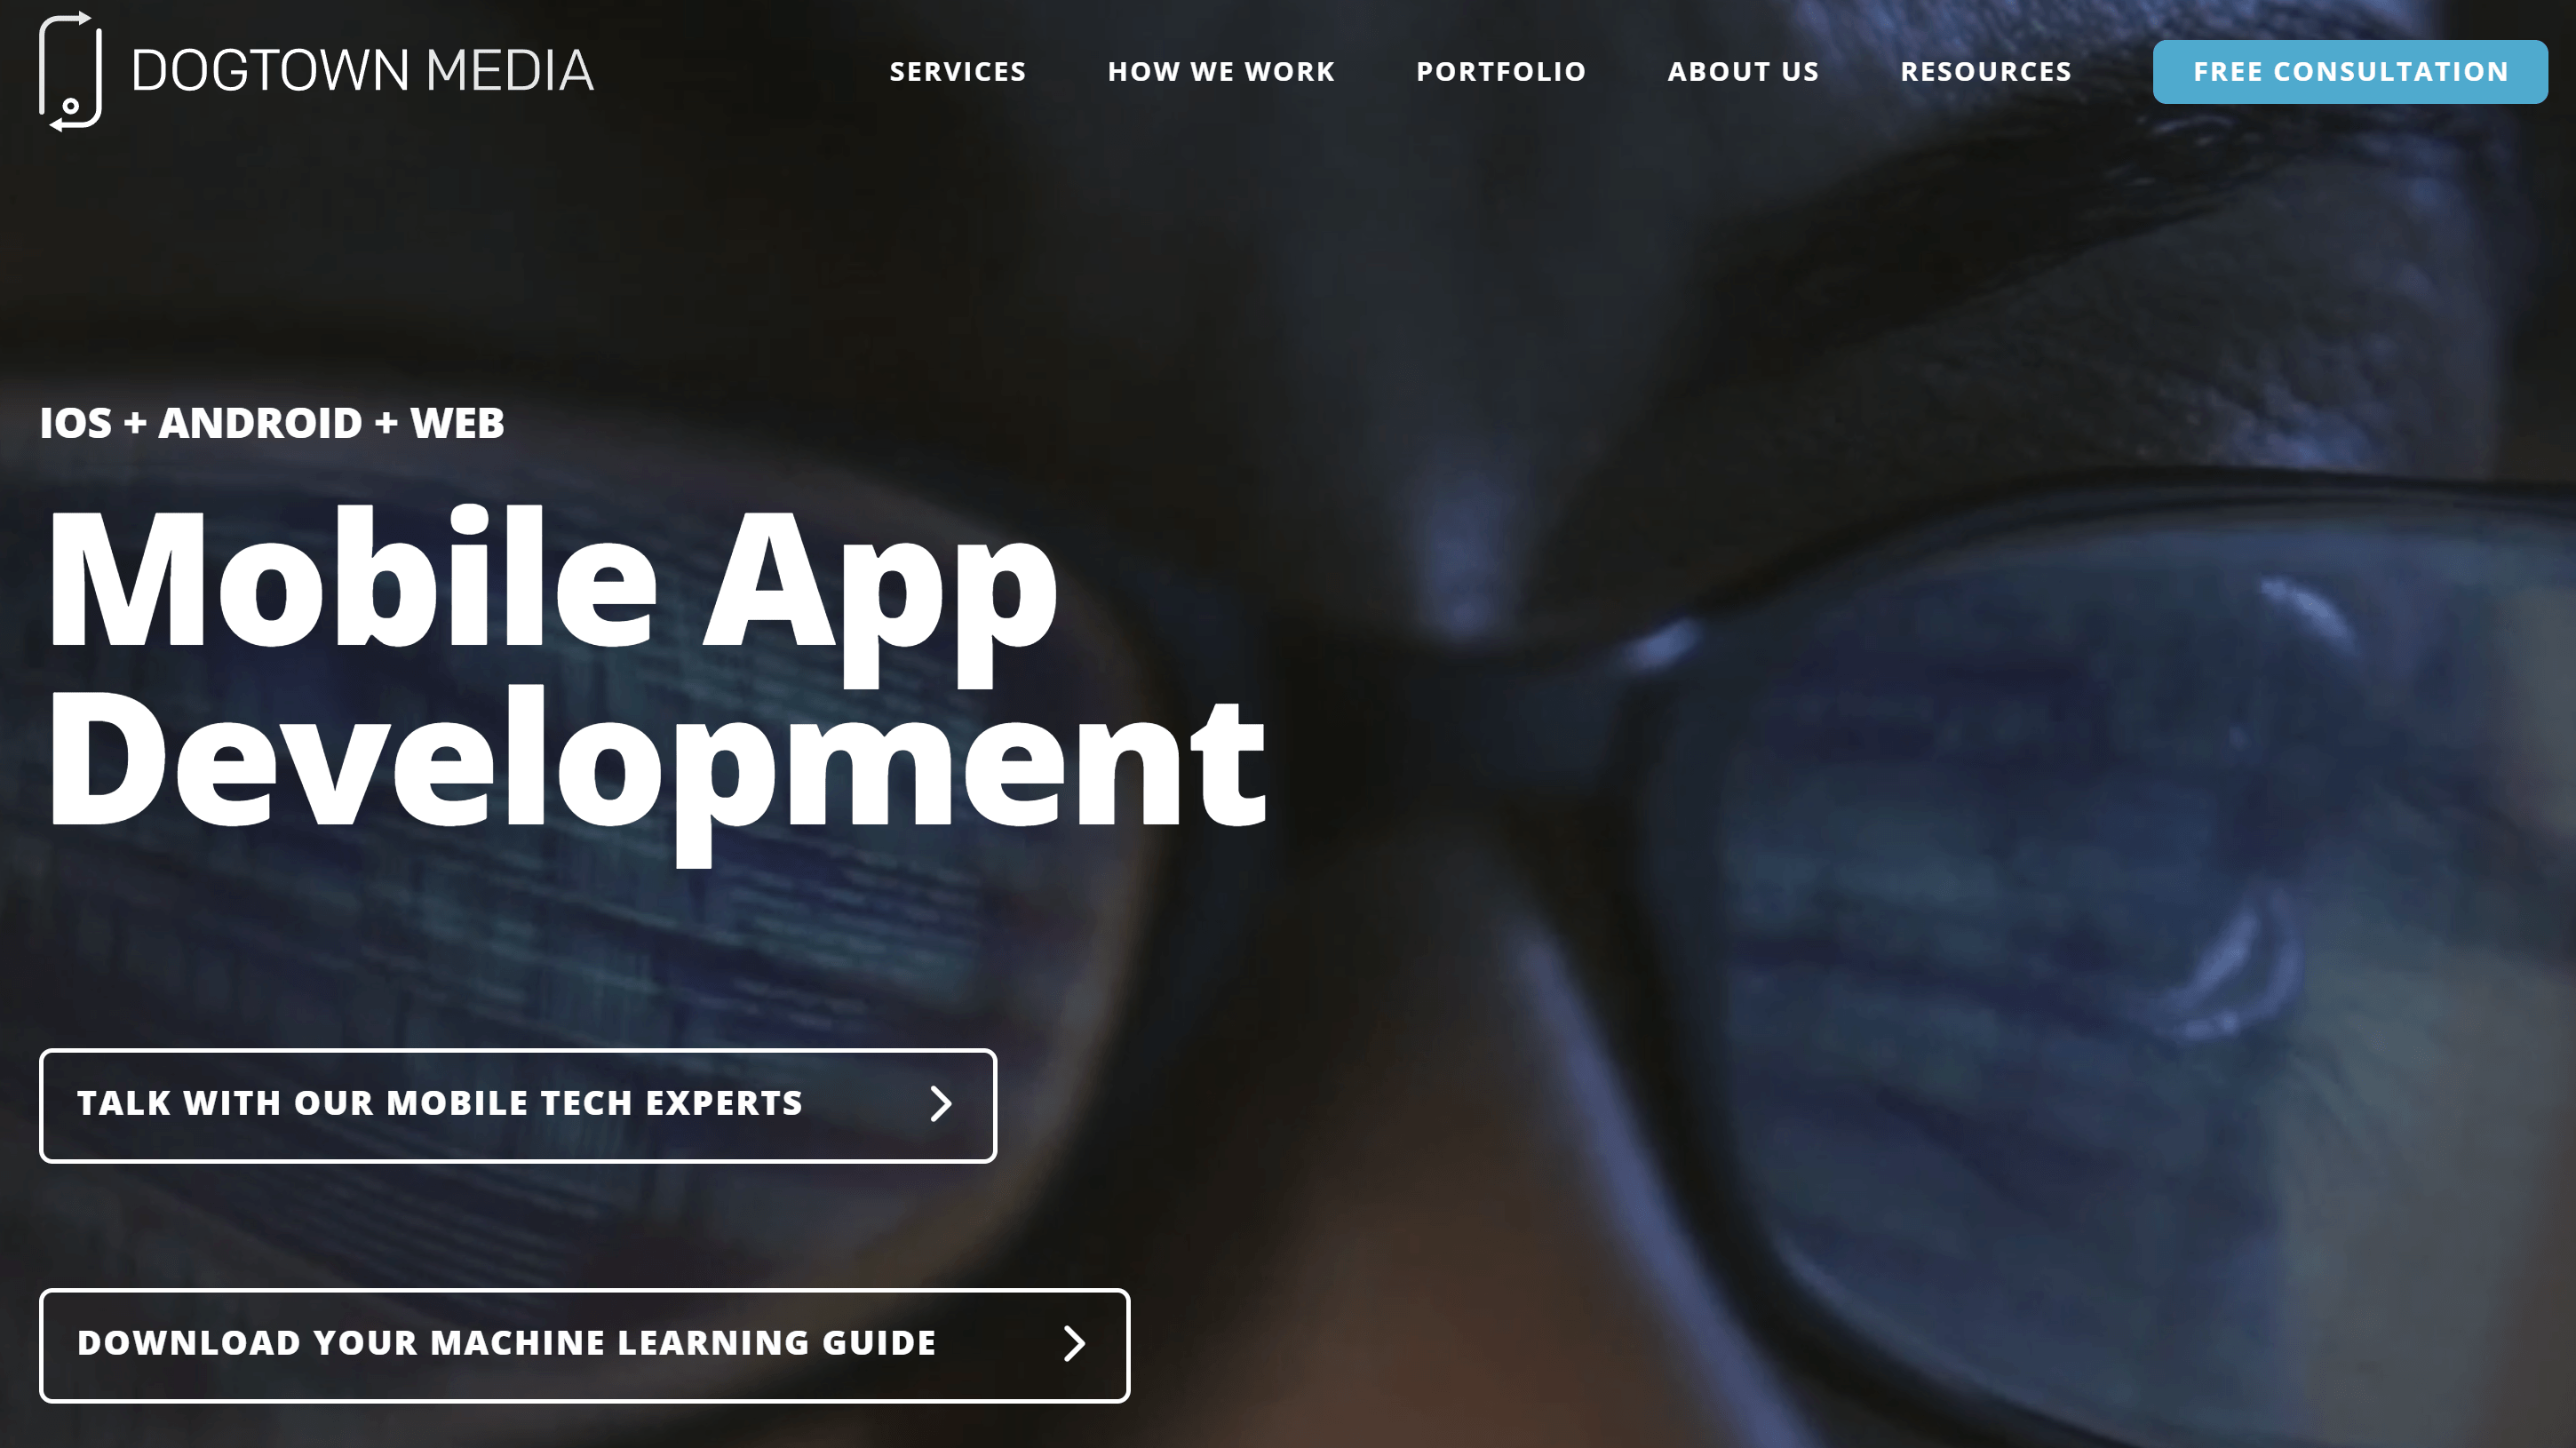Click the arrow icon on consultation button
Viewport: 2576px width, 1448px height.
coord(938,1104)
